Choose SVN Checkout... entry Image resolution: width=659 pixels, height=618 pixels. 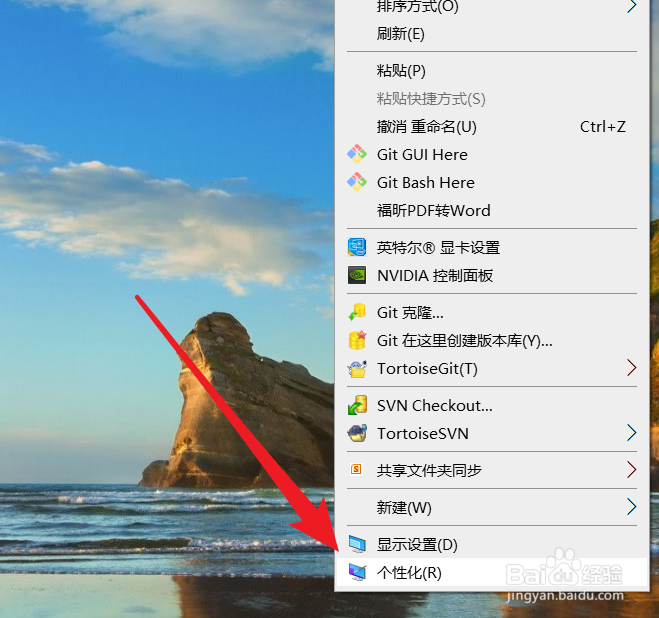[492, 405]
